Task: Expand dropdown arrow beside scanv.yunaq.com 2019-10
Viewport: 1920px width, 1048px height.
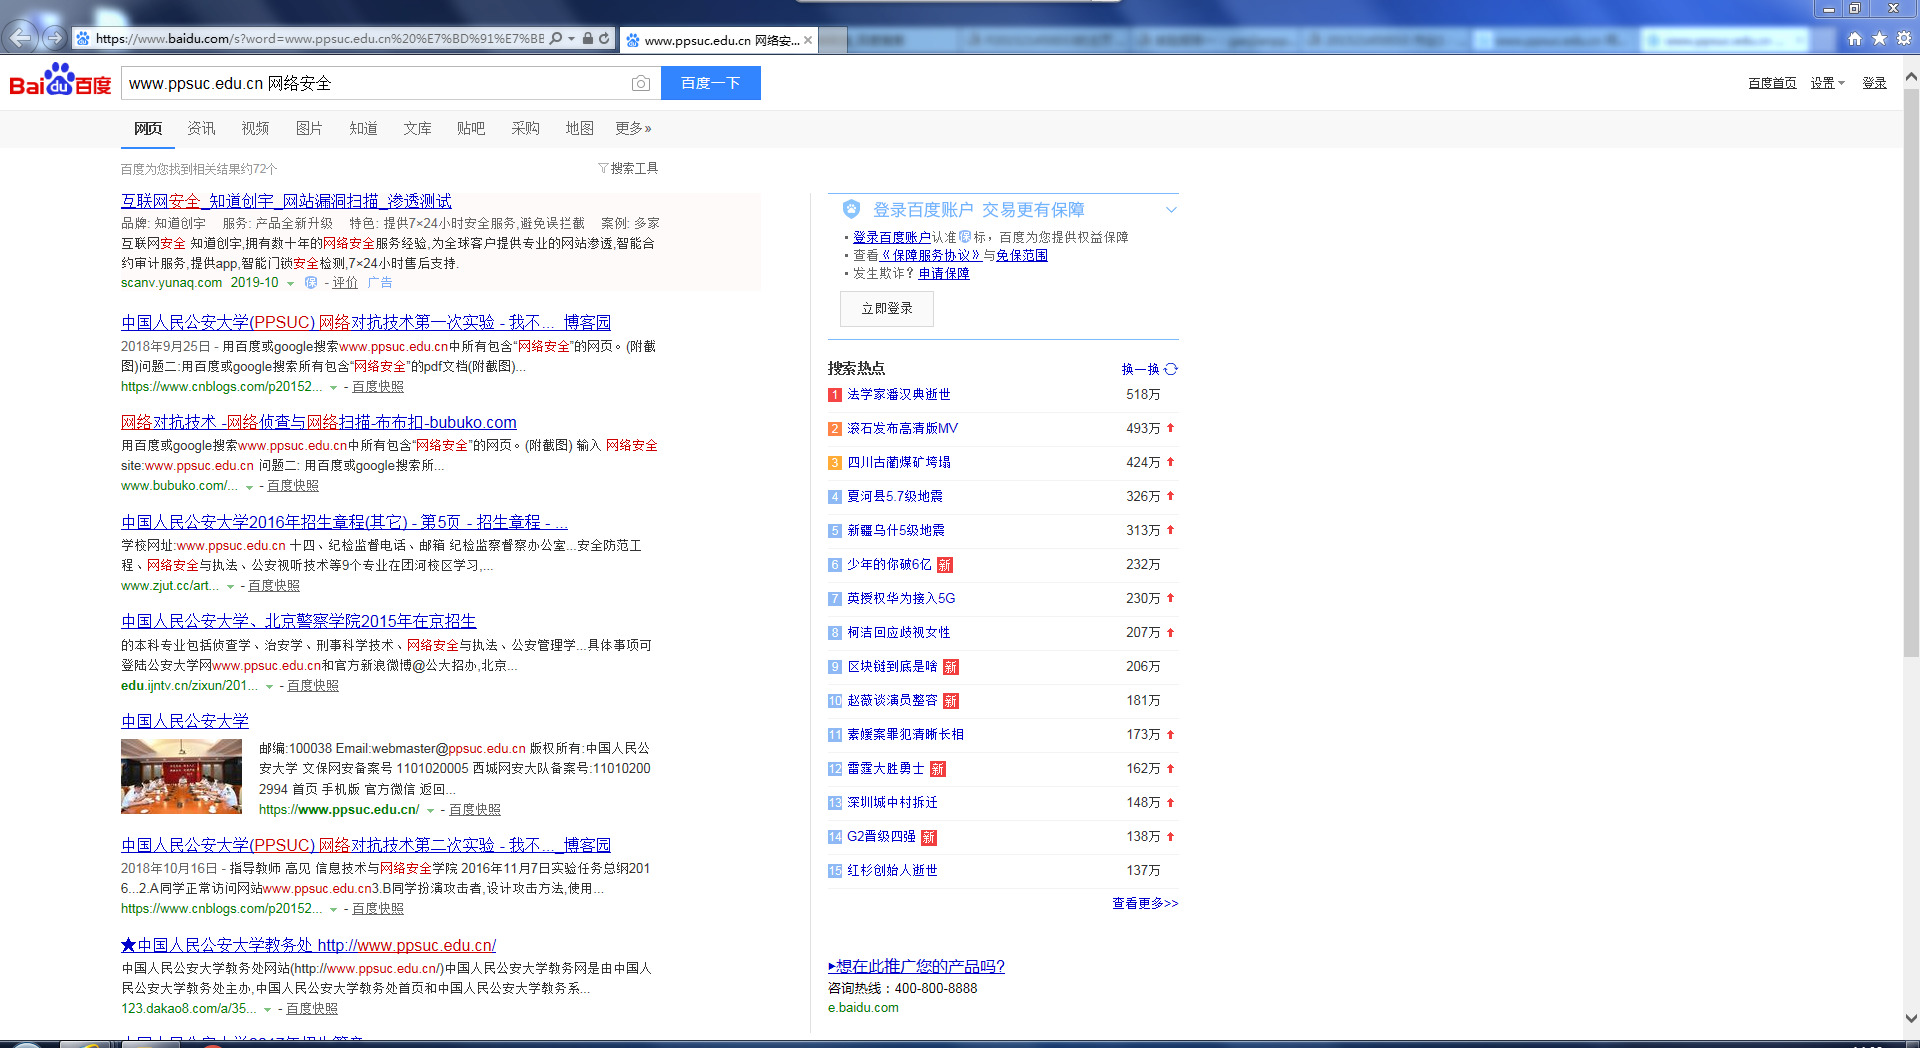Action: tap(291, 284)
